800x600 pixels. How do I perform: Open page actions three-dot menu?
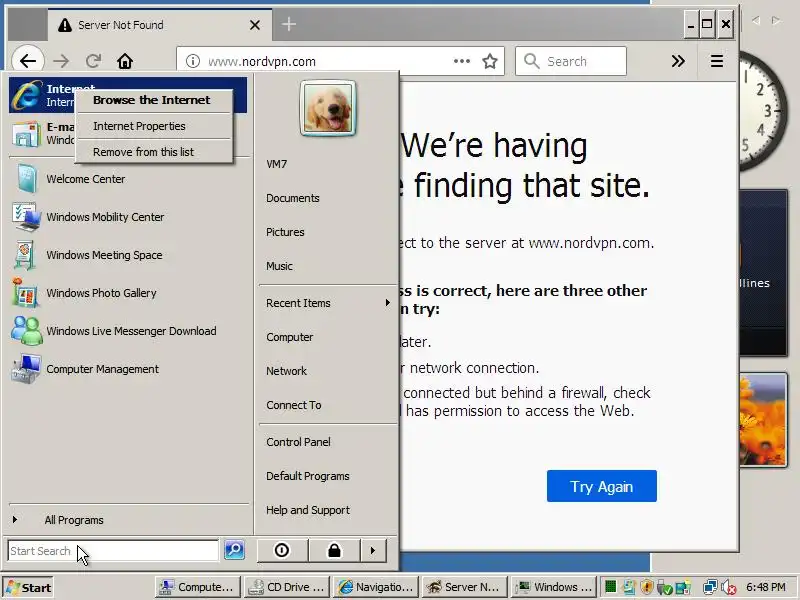(462, 61)
